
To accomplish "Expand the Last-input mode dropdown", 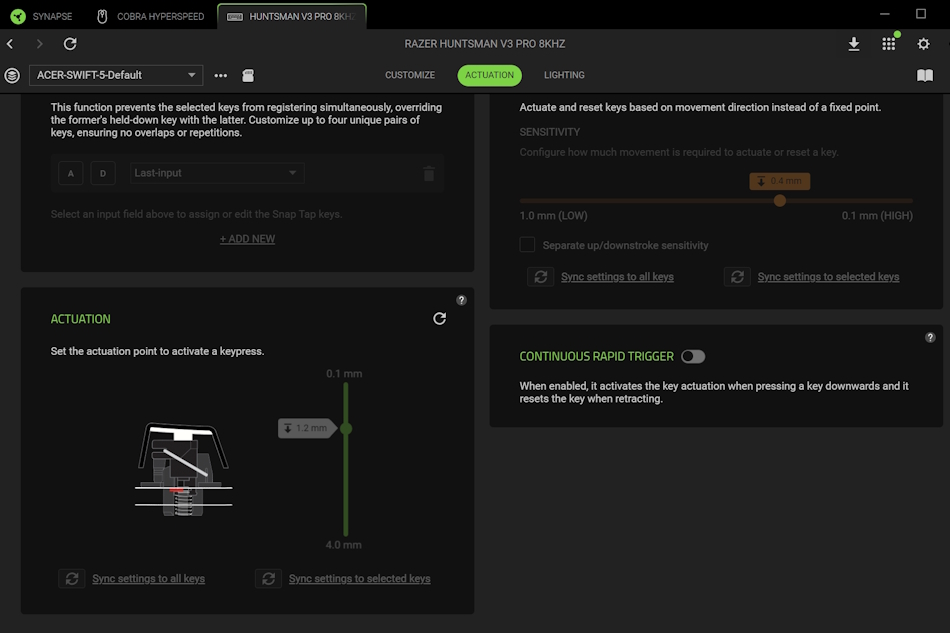I will coord(217,173).
